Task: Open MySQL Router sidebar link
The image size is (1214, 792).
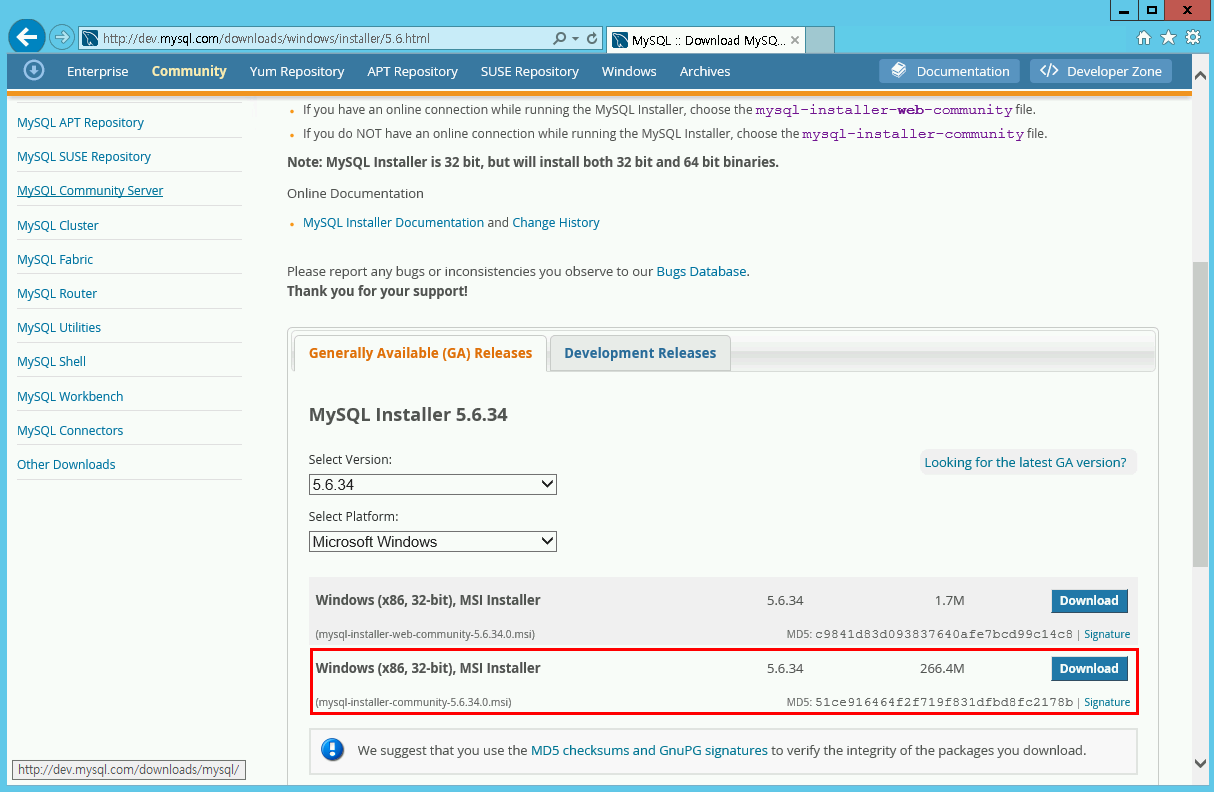Action: pyautogui.click(x=57, y=293)
